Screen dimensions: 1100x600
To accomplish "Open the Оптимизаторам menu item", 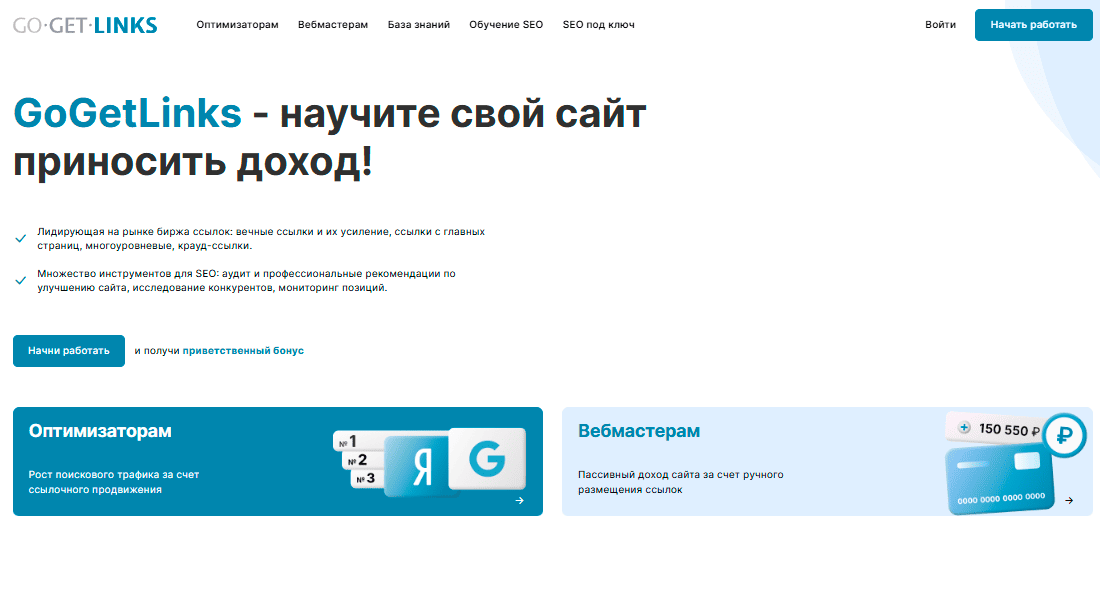I will pyautogui.click(x=237, y=25).
